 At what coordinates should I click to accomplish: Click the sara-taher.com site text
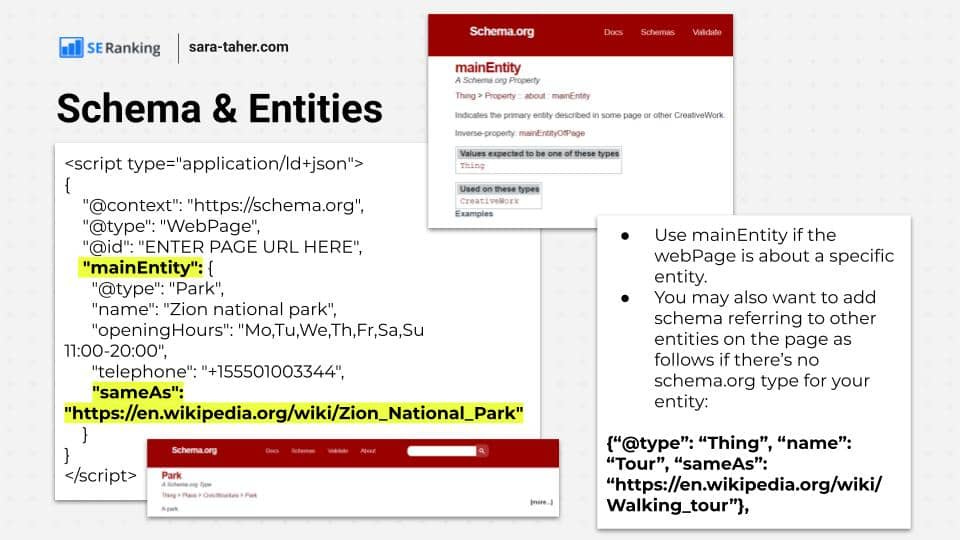click(x=238, y=47)
